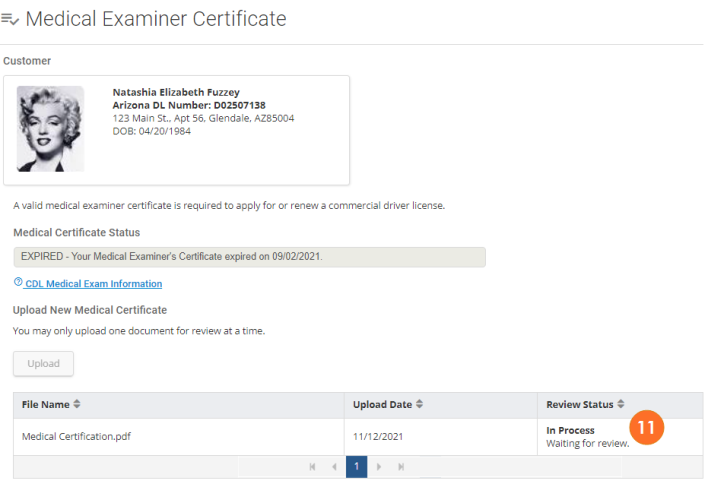Go to previous page of results

[x=334, y=467]
